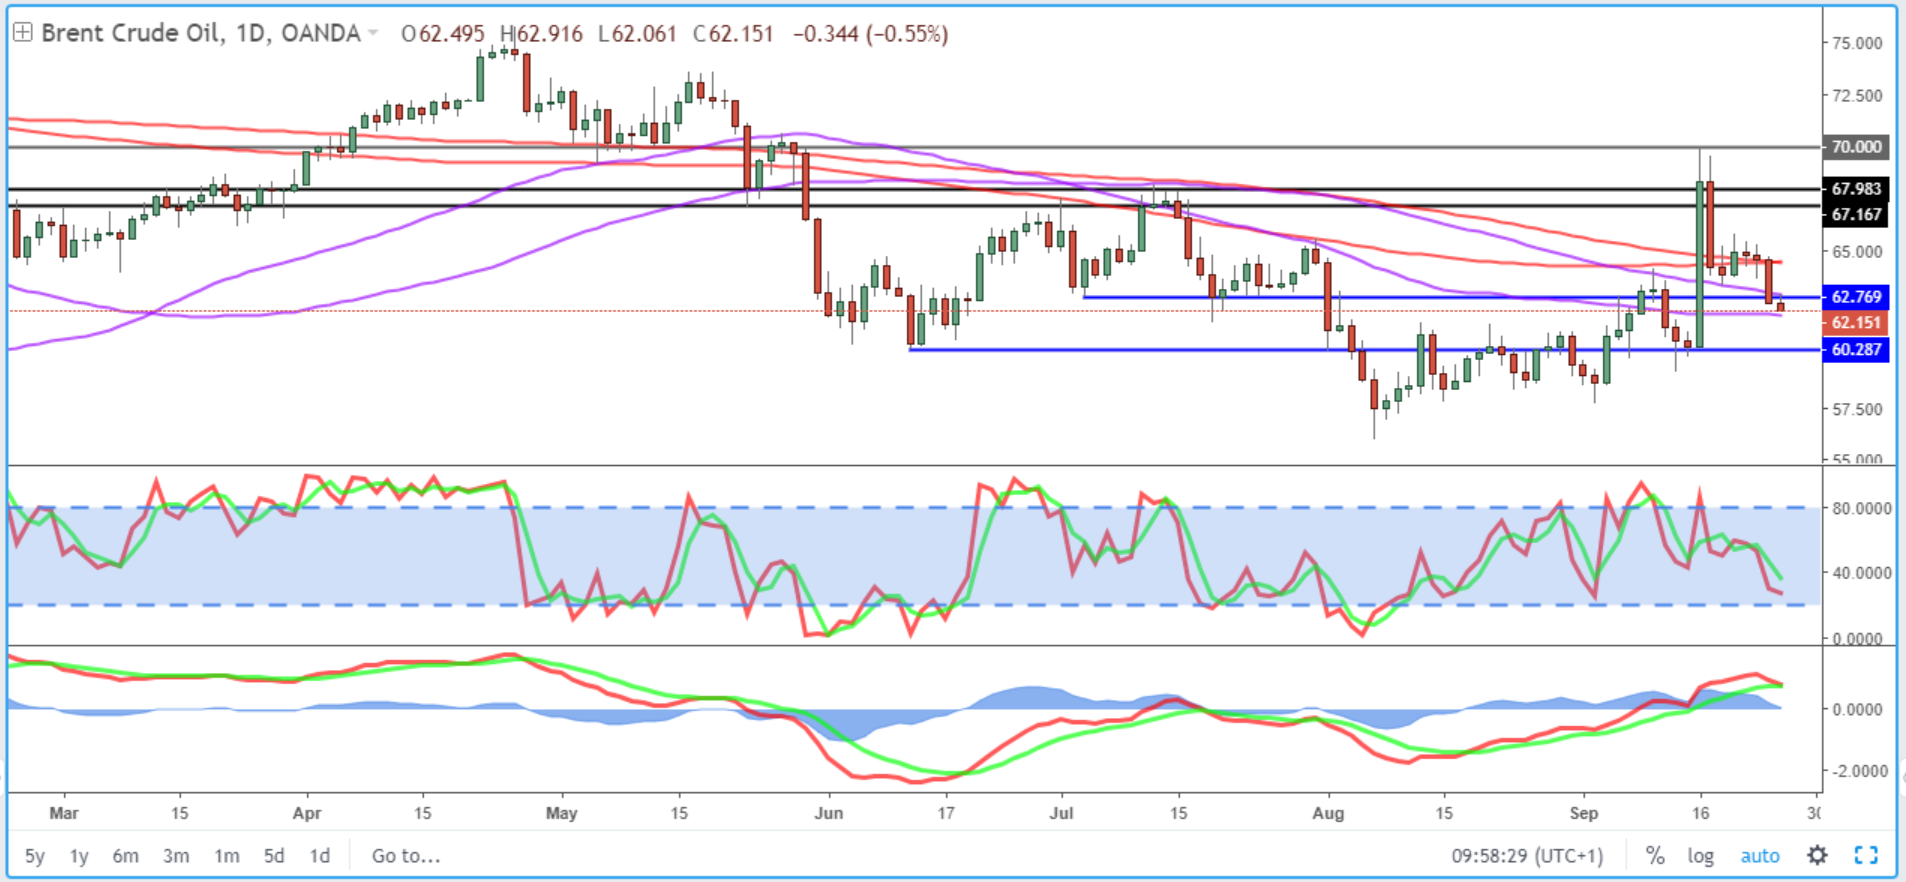Click the Jun label on time axis

pos(828,813)
